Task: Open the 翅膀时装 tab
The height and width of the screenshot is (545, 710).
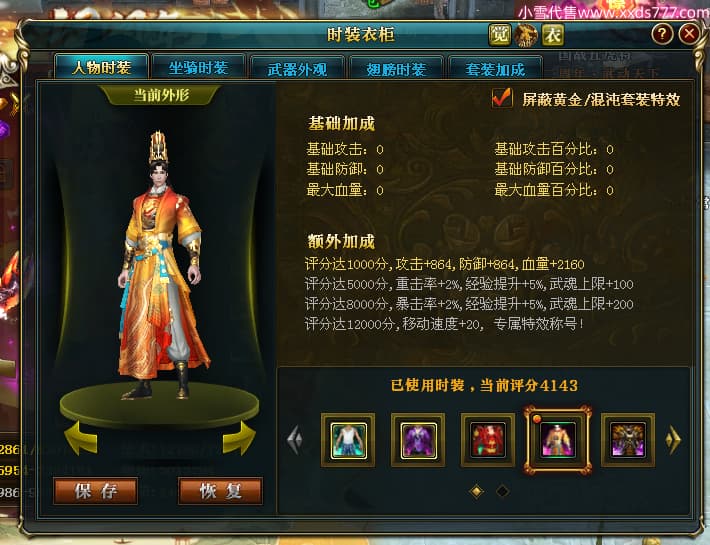Action: [x=396, y=69]
